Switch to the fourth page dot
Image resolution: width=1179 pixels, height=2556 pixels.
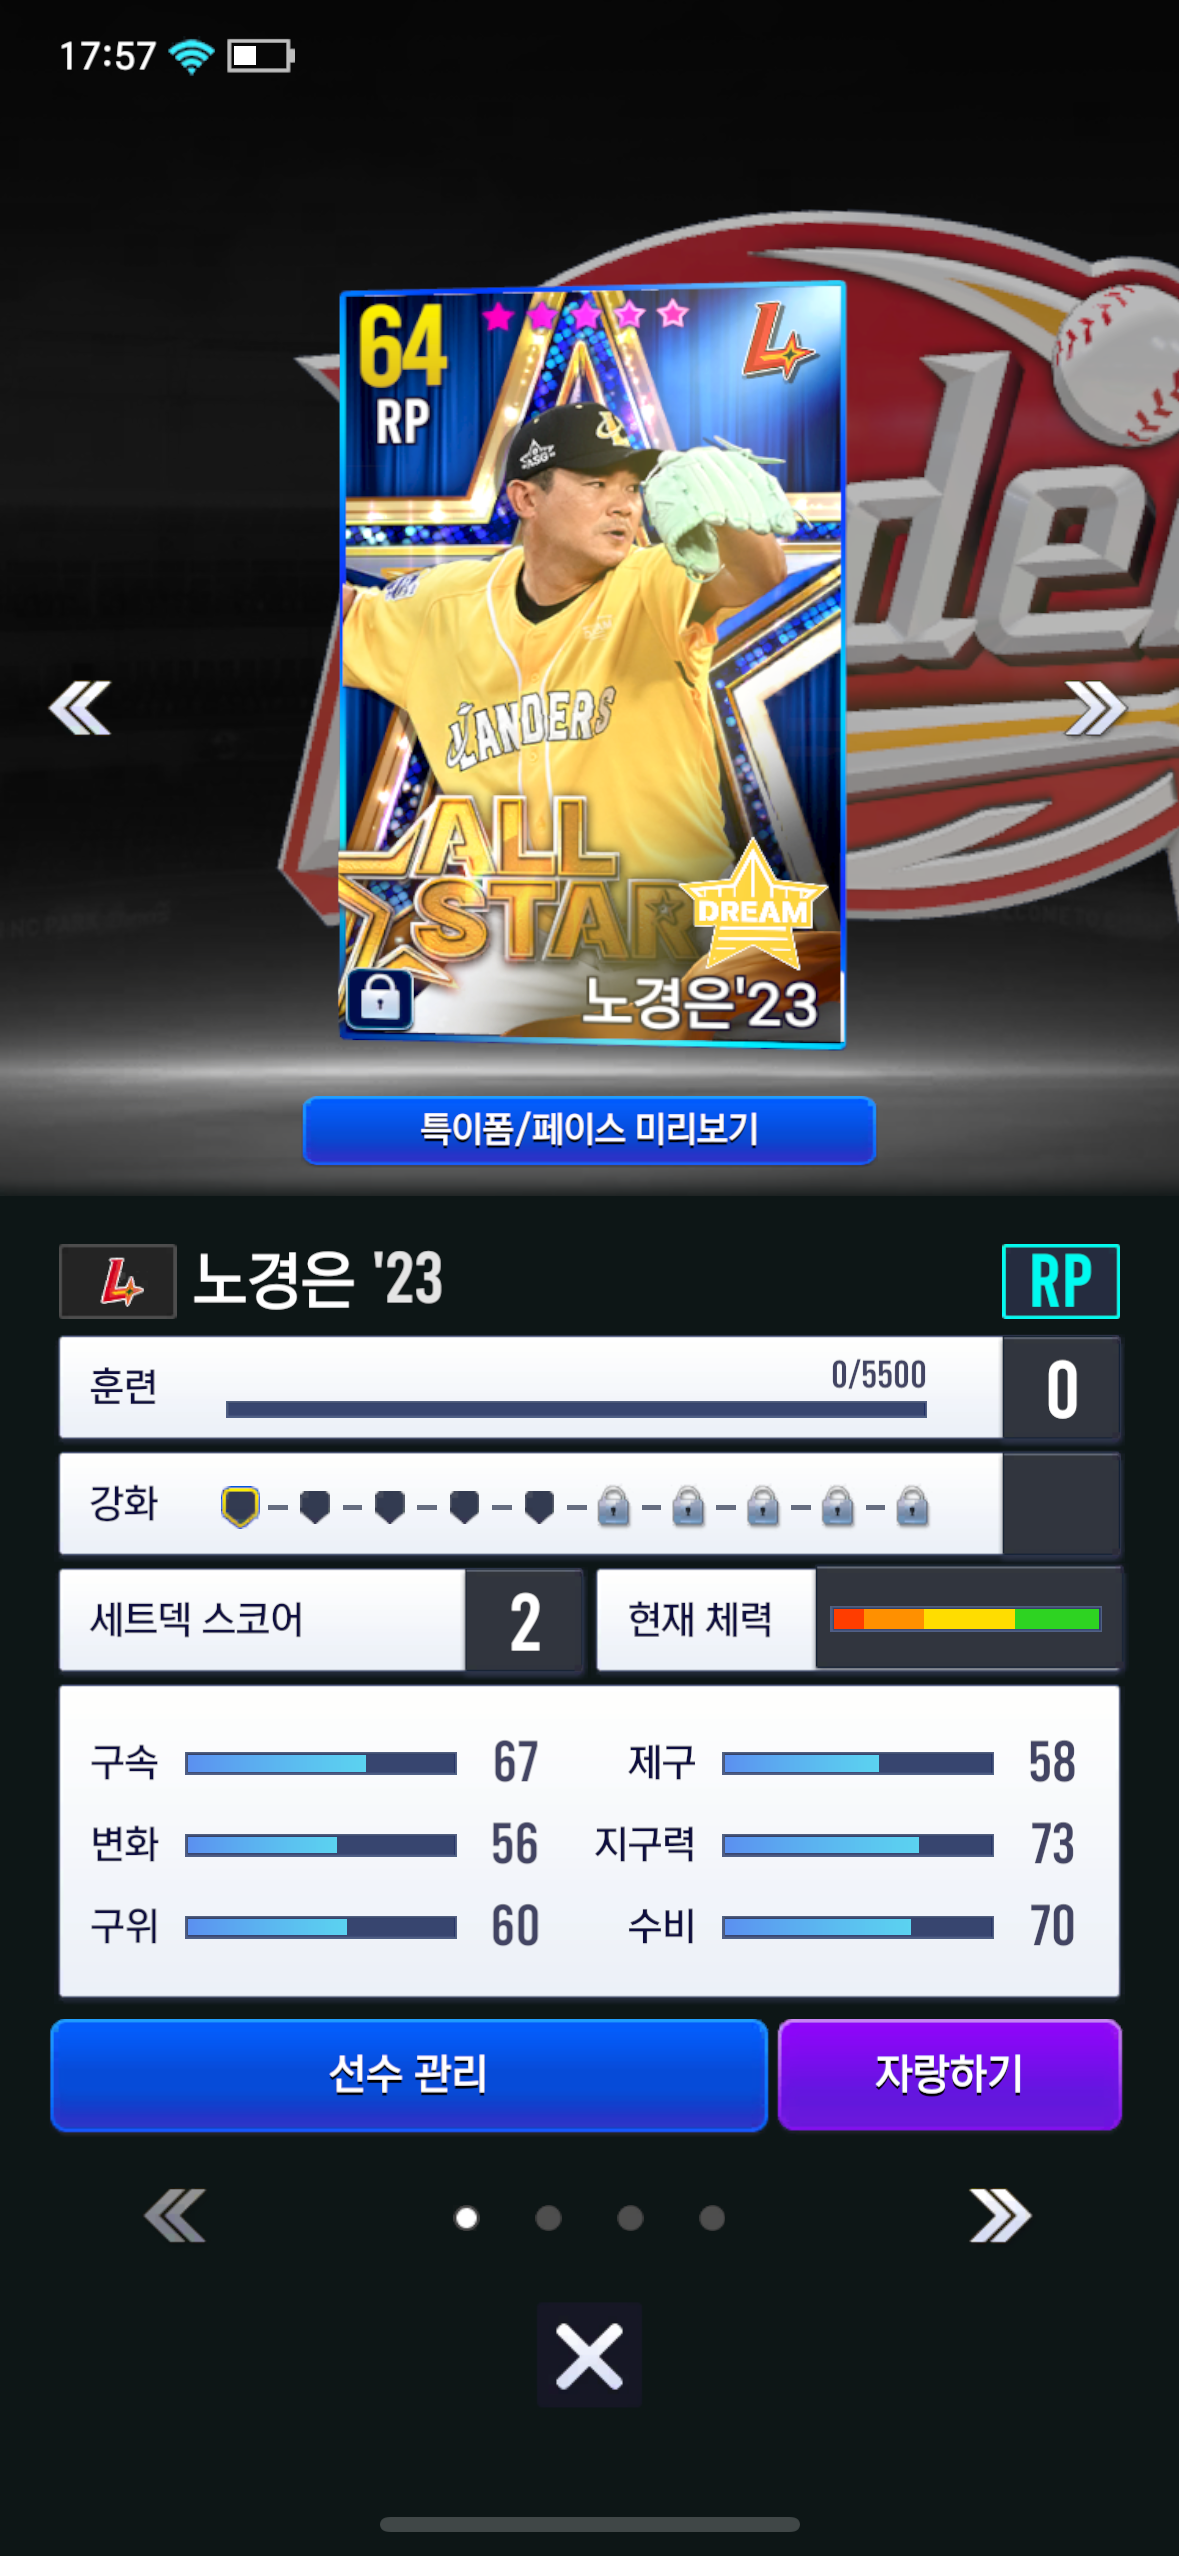coord(712,2218)
